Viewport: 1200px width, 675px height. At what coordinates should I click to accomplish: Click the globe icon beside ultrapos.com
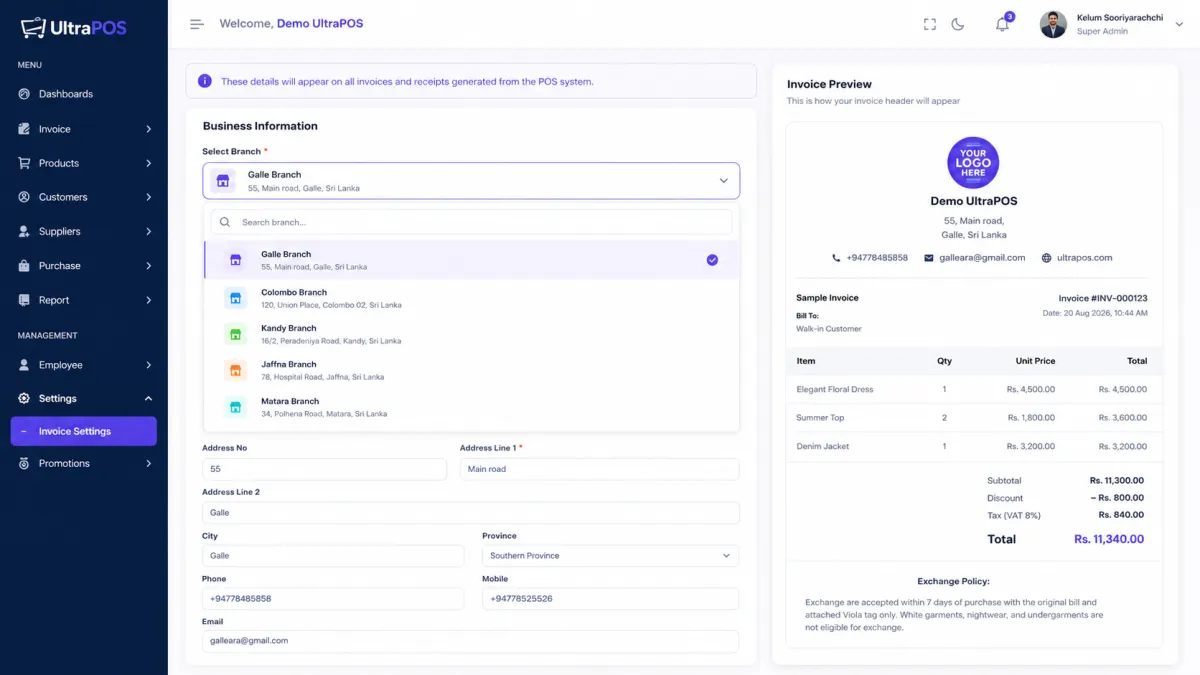pyautogui.click(x=1047, y=258)
